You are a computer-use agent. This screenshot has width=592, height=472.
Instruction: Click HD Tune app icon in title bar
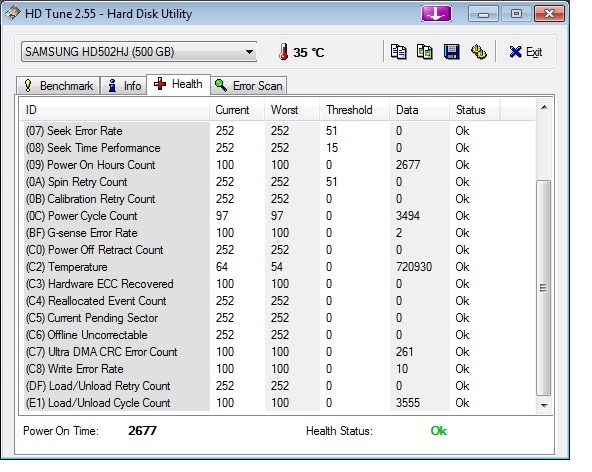pos(12,14)
